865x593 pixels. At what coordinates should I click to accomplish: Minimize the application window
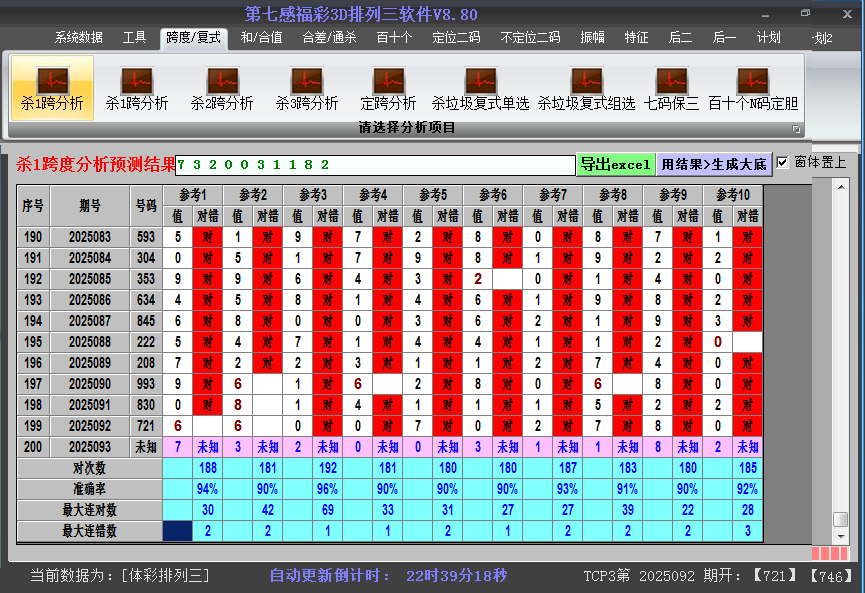(x=765, y=14)
